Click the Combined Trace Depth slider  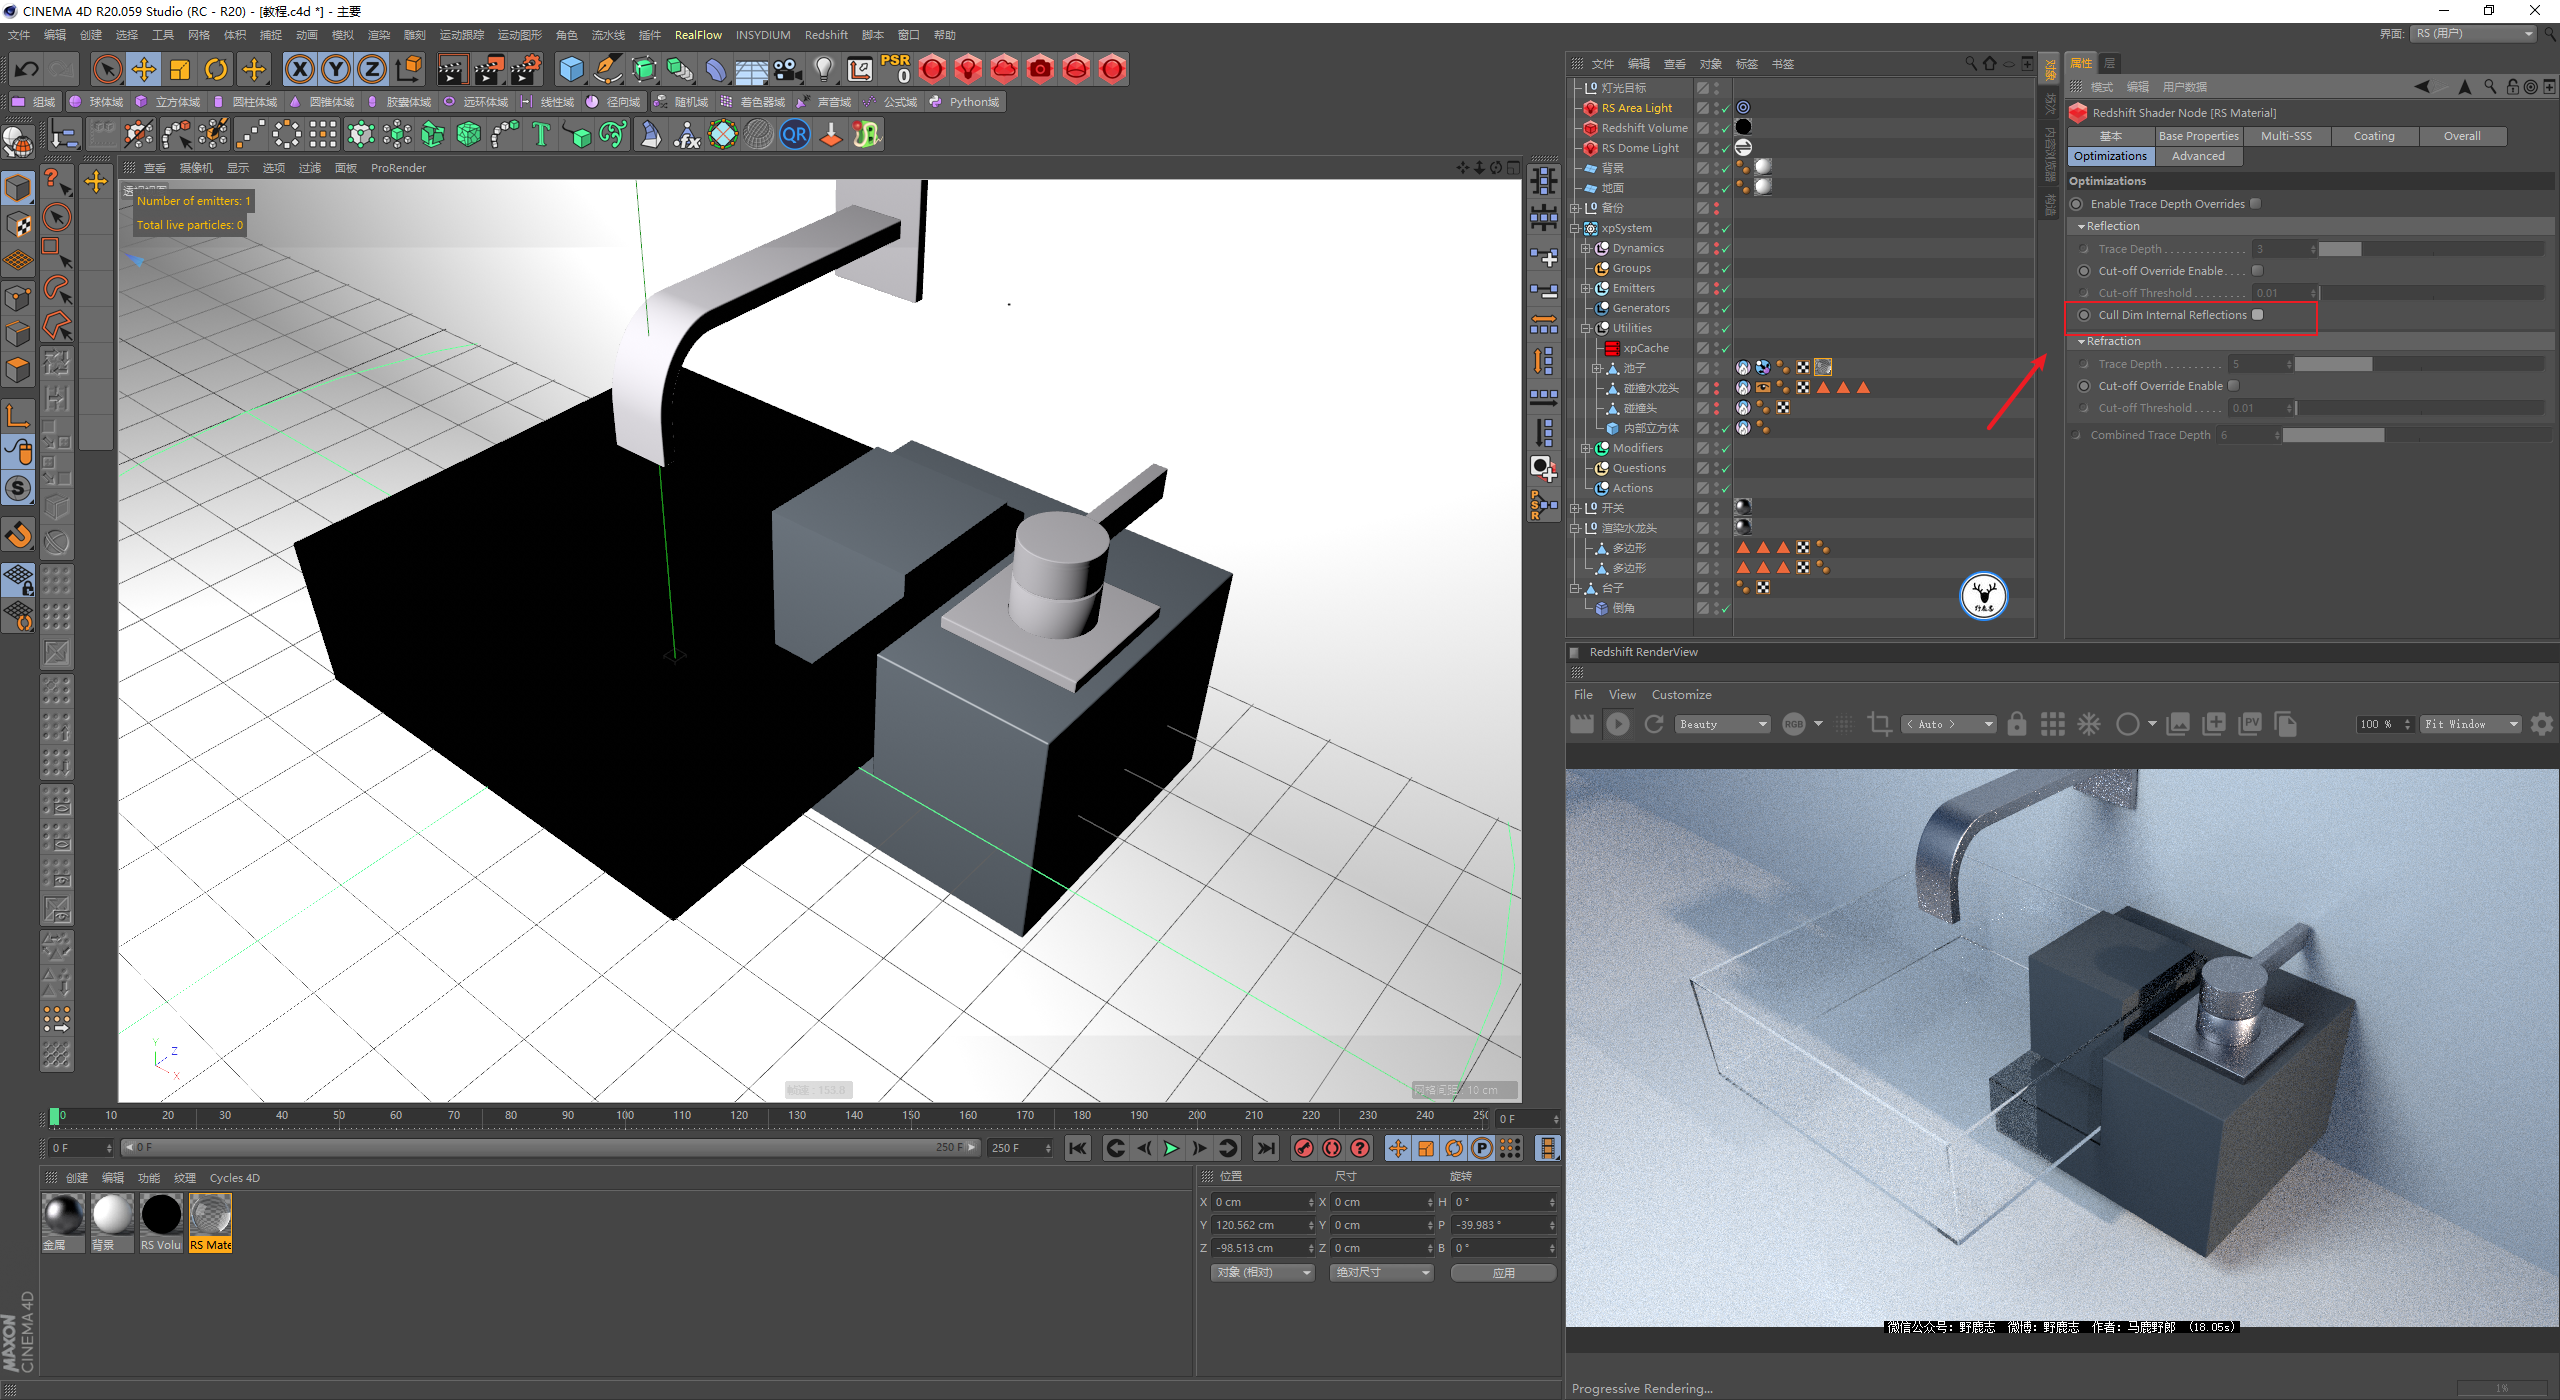(2332, 435)
